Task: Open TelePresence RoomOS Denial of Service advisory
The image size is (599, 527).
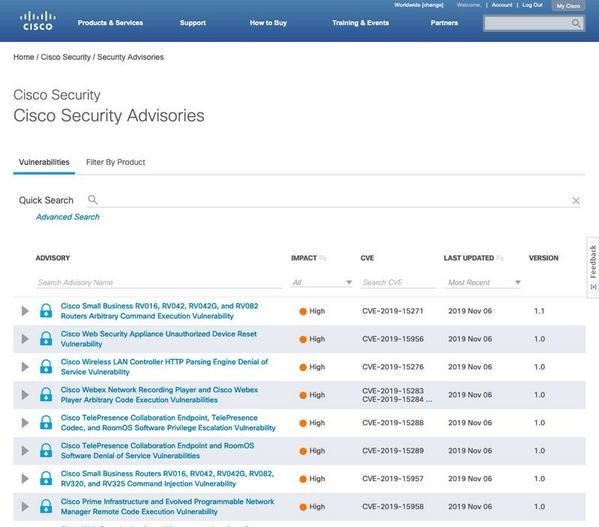Action: 157,450
